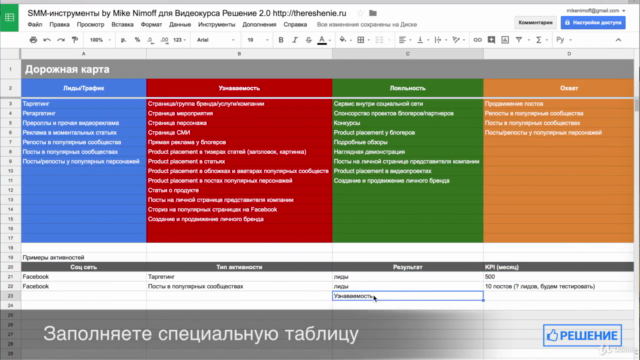Click the Print icon

click(x=33, y=40)
